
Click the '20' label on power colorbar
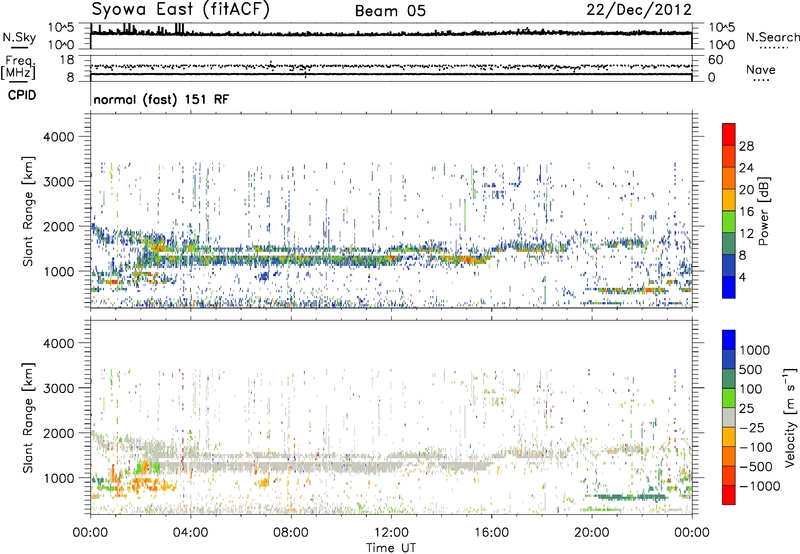tap(746, 190)
